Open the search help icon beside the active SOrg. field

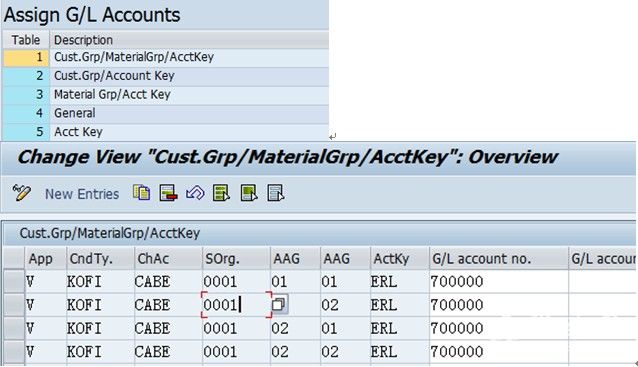279,304
